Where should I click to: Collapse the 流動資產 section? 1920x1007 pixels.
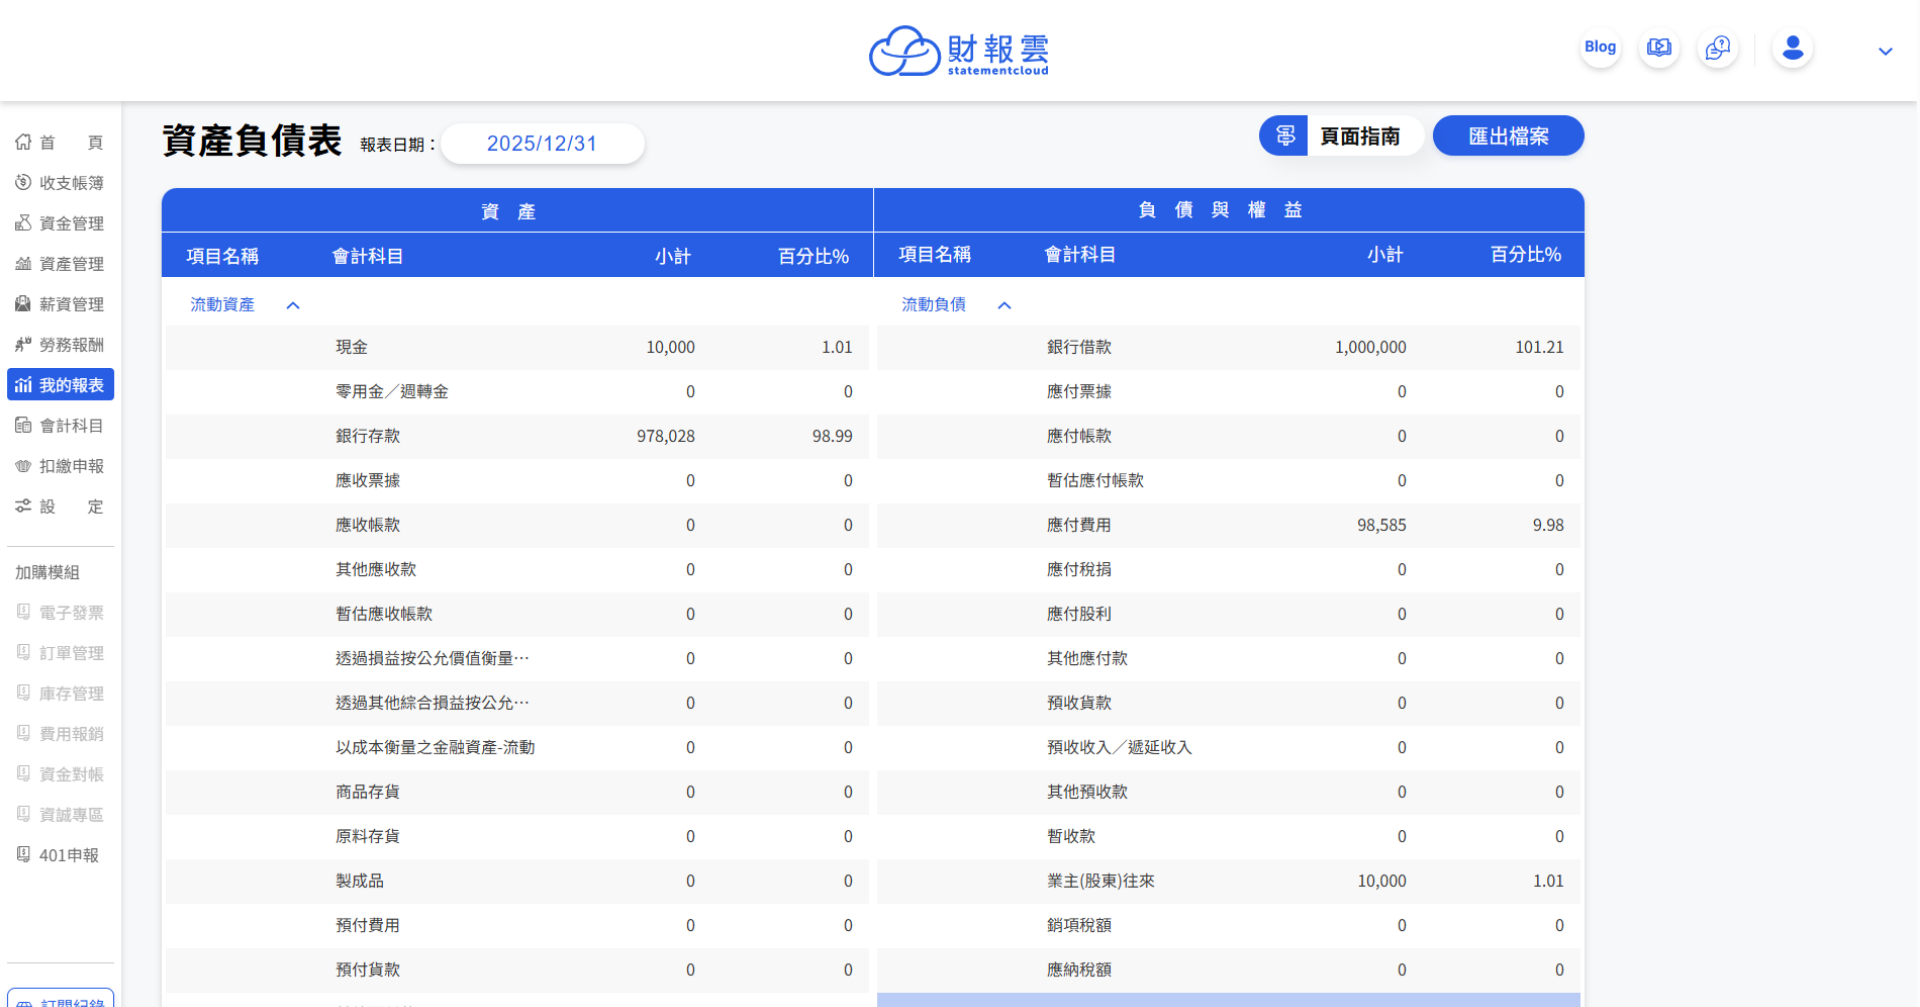pyautogui.click(x=293, y=305)
